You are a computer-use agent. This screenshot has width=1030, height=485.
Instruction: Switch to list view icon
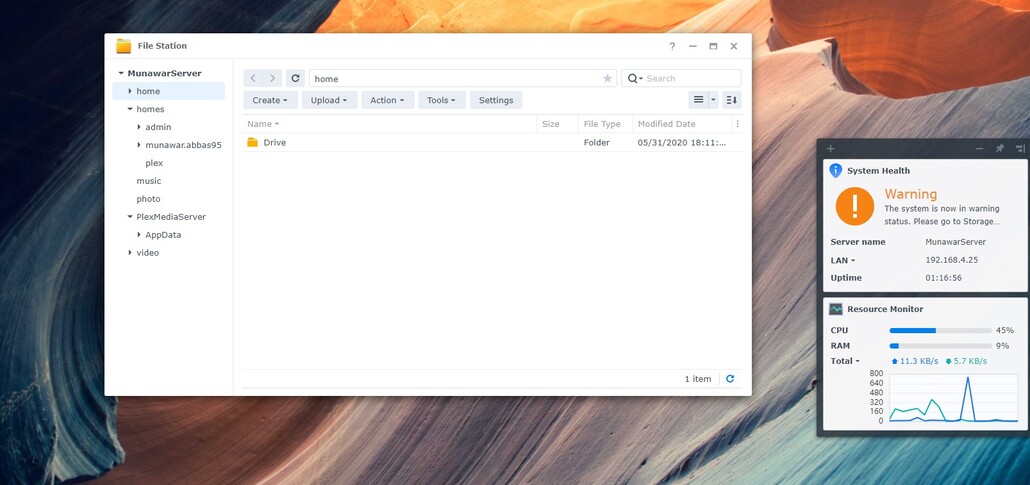[698, 100]
